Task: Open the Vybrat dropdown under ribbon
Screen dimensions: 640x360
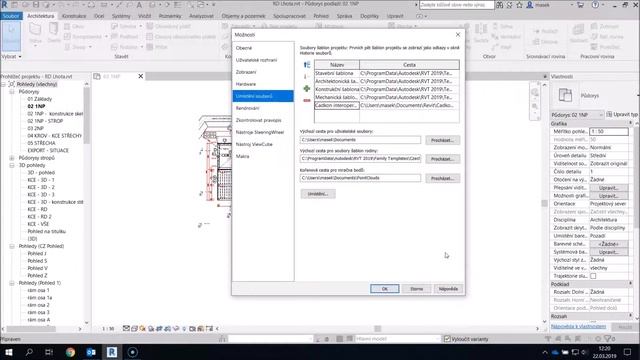Action: click(11, 56)
